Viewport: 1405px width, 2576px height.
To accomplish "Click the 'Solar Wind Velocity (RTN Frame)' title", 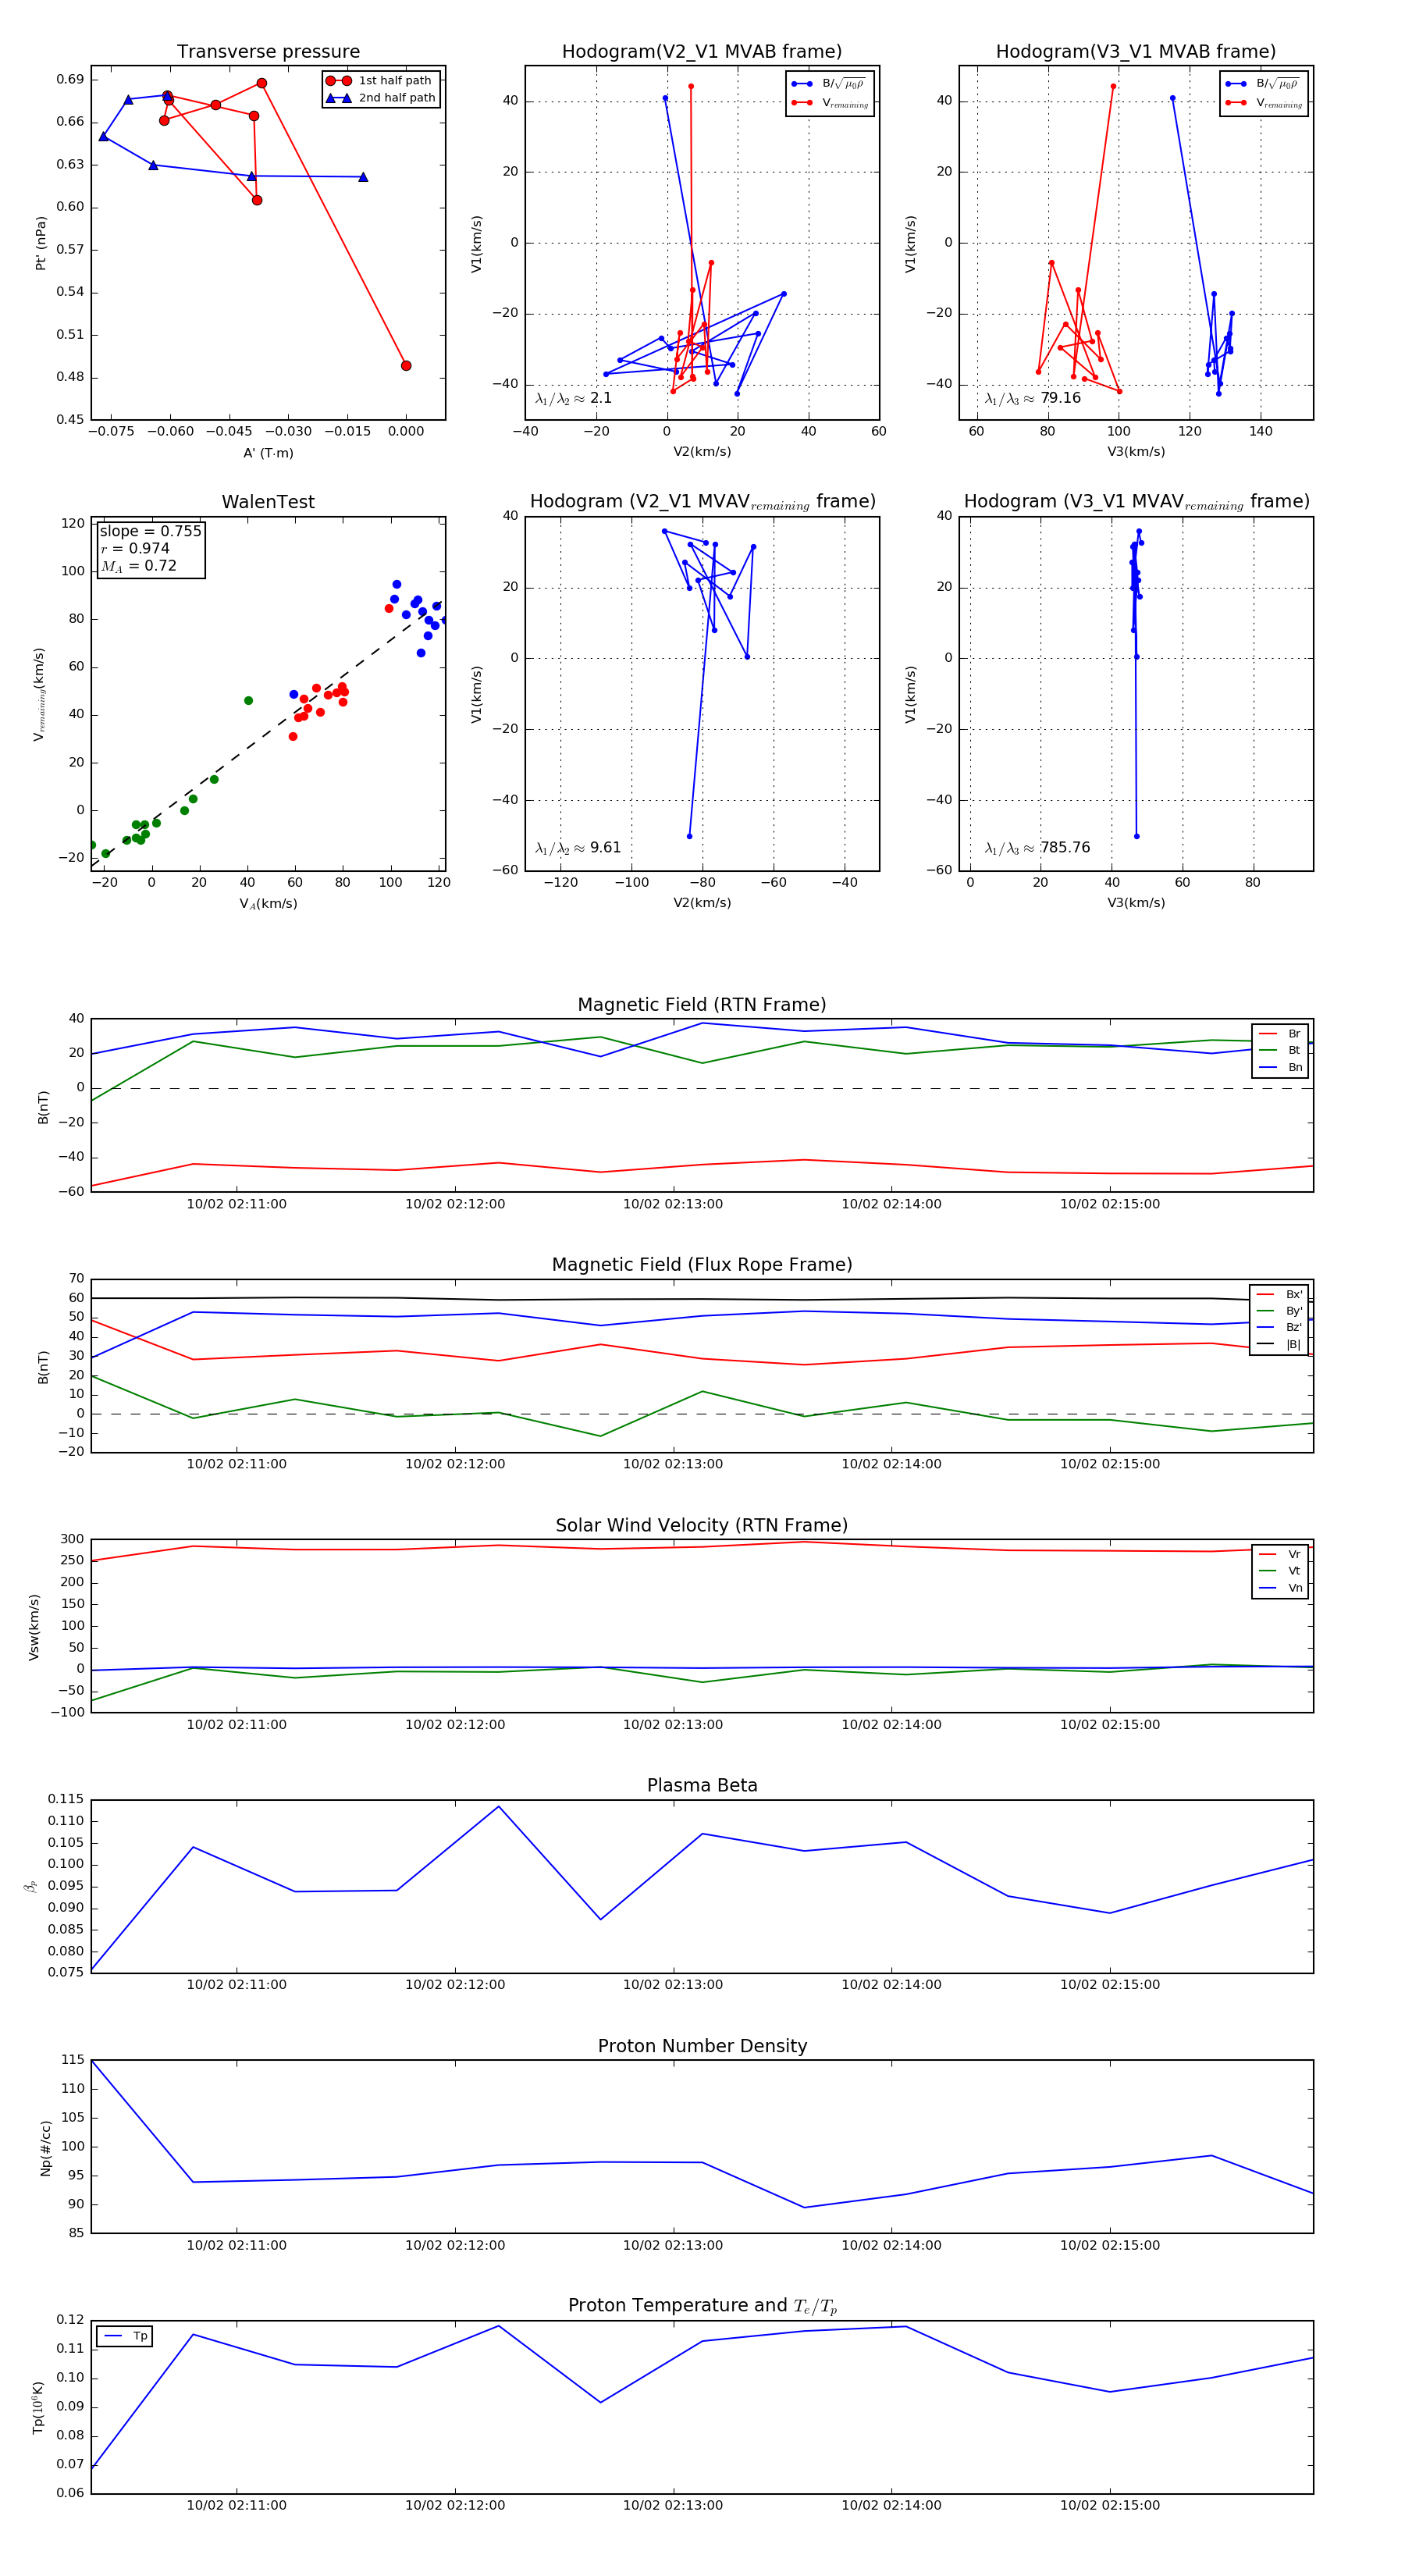I will point(702,1525).
